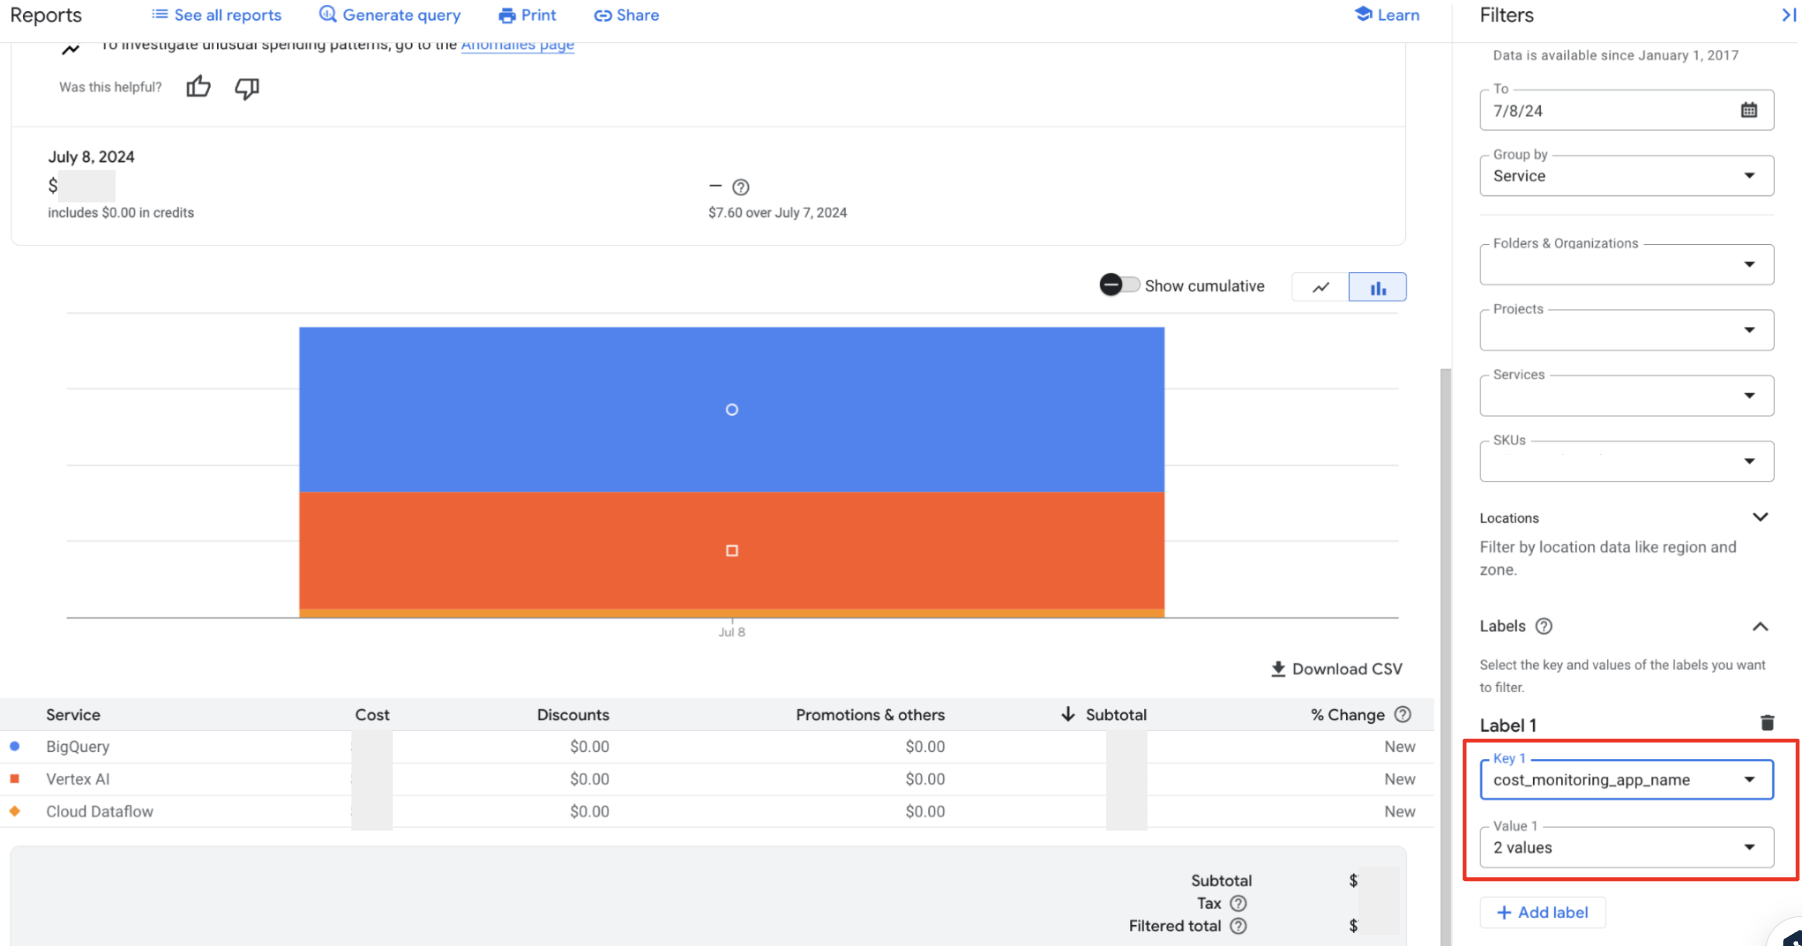Open the calendar picker for To date
The image size is (1802, 946).
(1749, 110)
